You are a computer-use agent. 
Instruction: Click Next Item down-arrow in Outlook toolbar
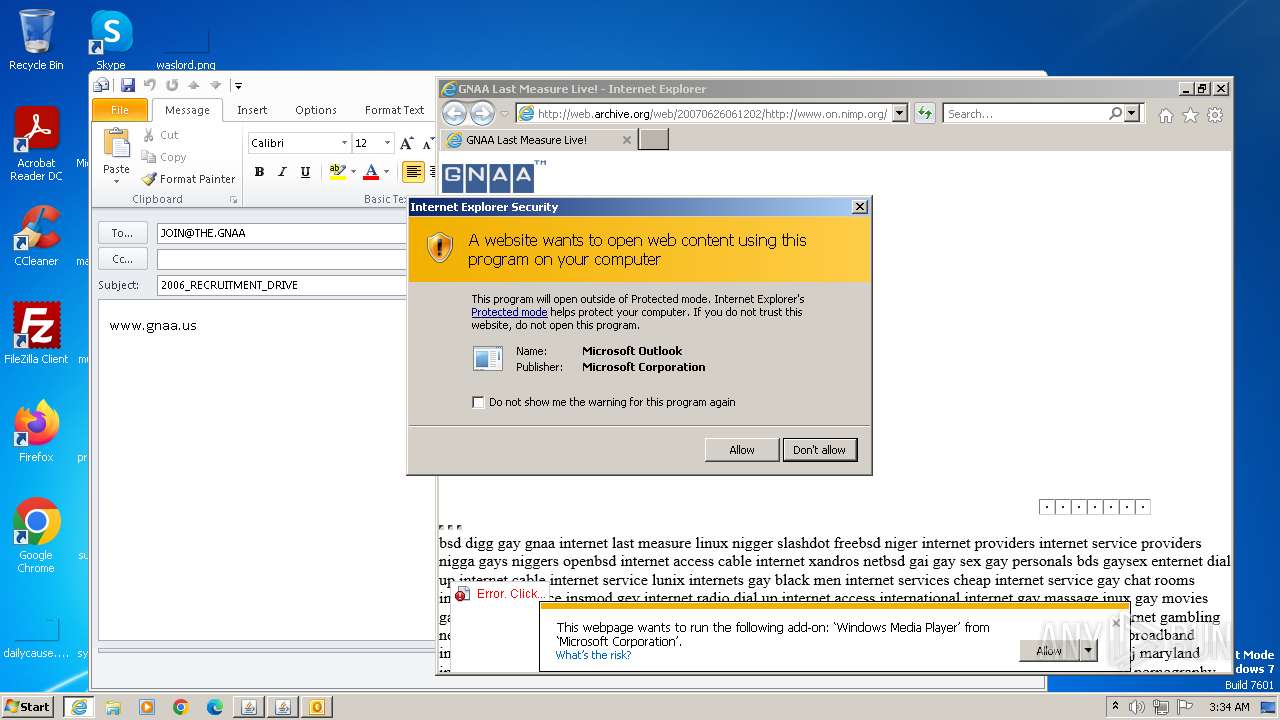click(x=215, y=85)
